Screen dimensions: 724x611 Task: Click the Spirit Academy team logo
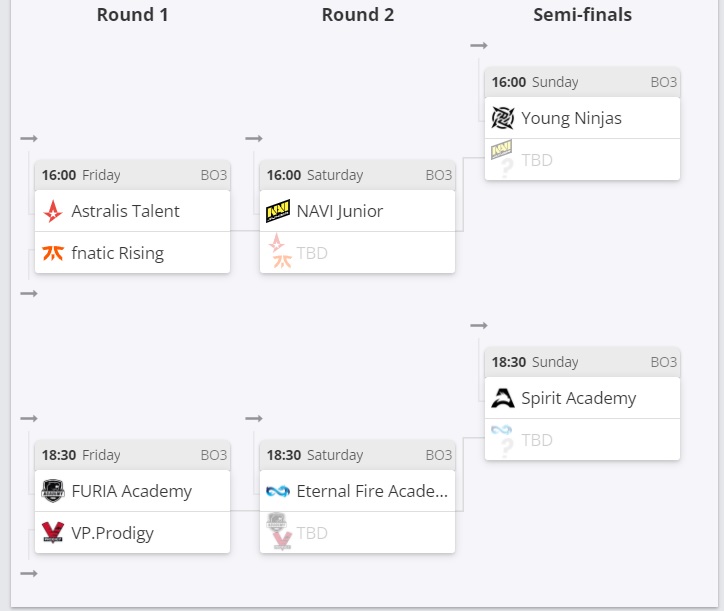point(502,398)
